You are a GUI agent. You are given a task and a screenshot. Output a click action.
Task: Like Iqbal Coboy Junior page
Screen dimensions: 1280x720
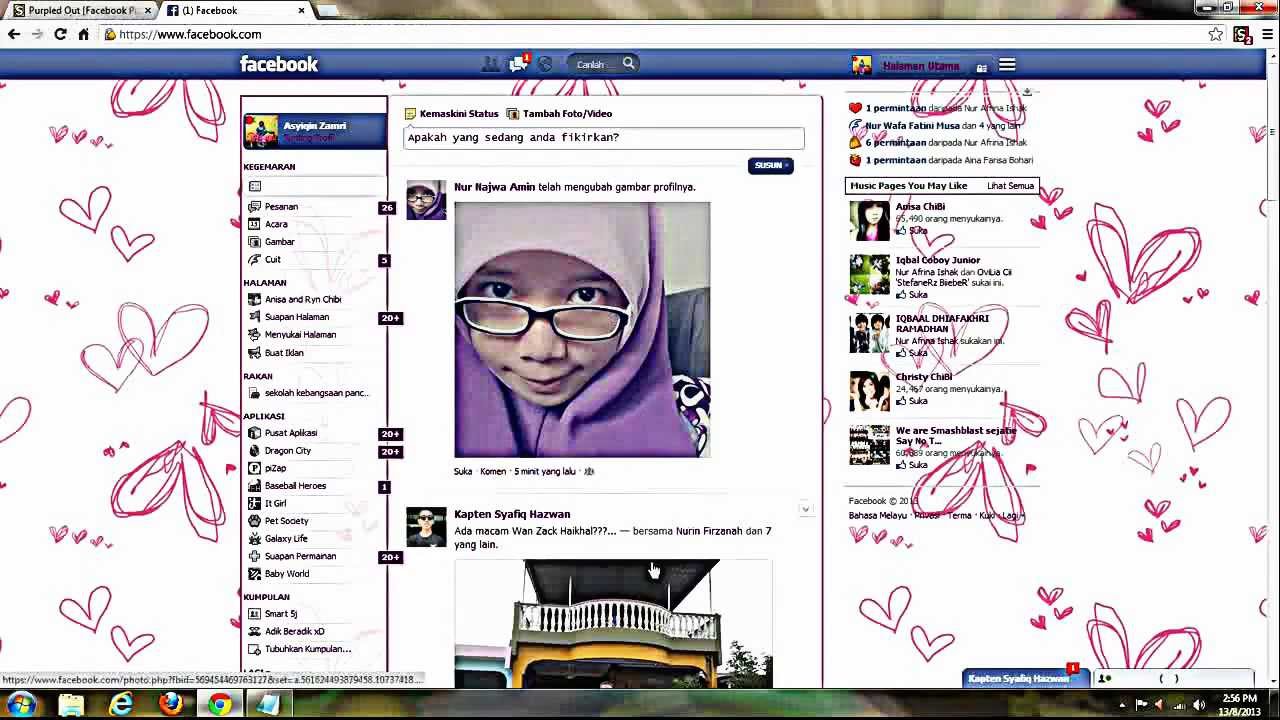[912, 295]
